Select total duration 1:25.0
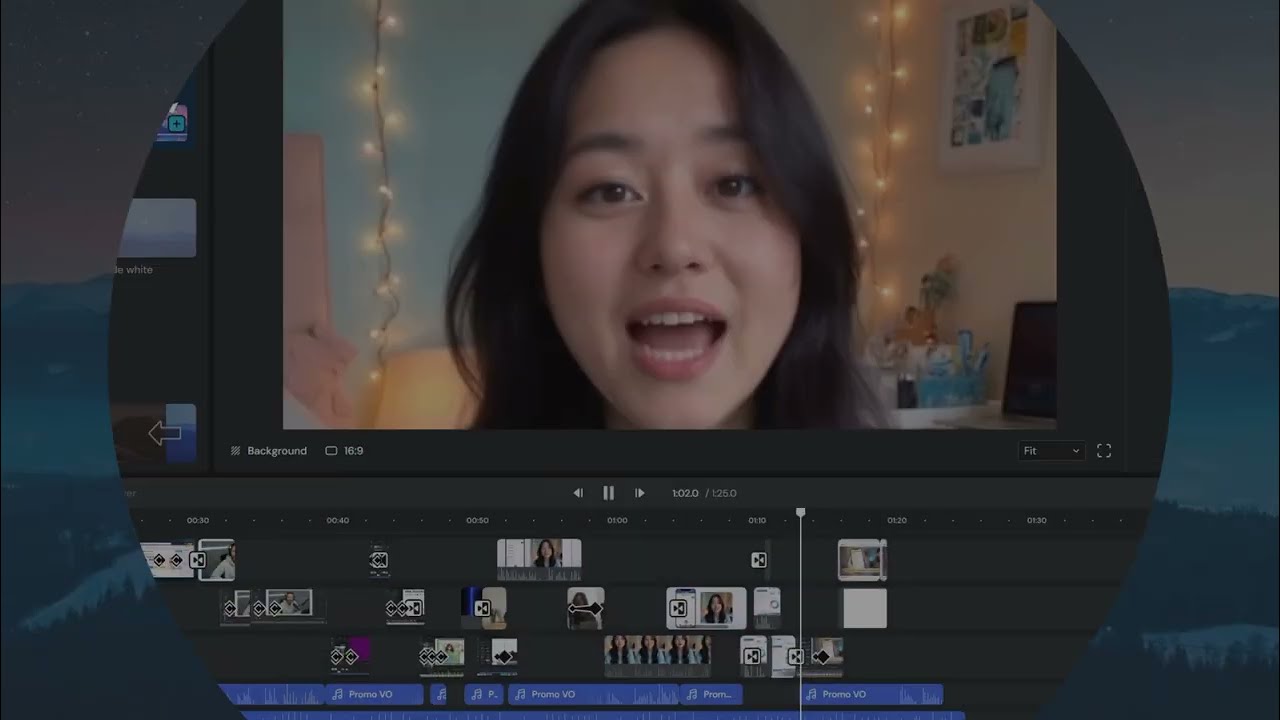The width and height of the screenshot is (1280, 720). coord(723,493)
